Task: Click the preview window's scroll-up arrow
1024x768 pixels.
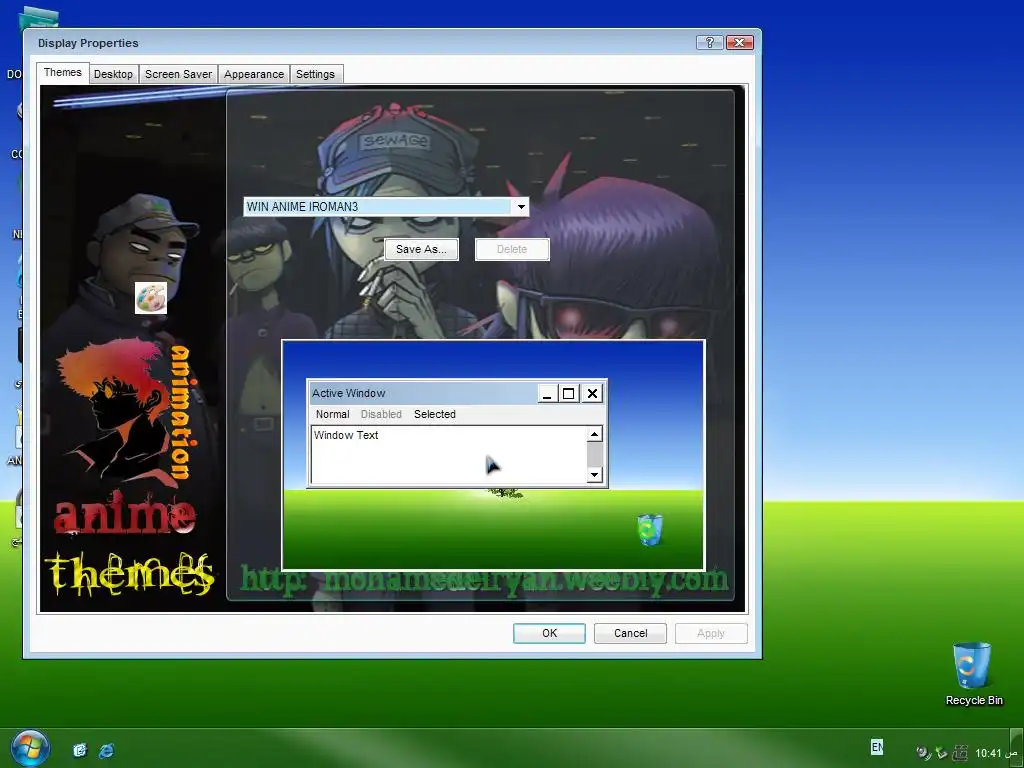Action: pyautogui.click(x=594, y=434)
